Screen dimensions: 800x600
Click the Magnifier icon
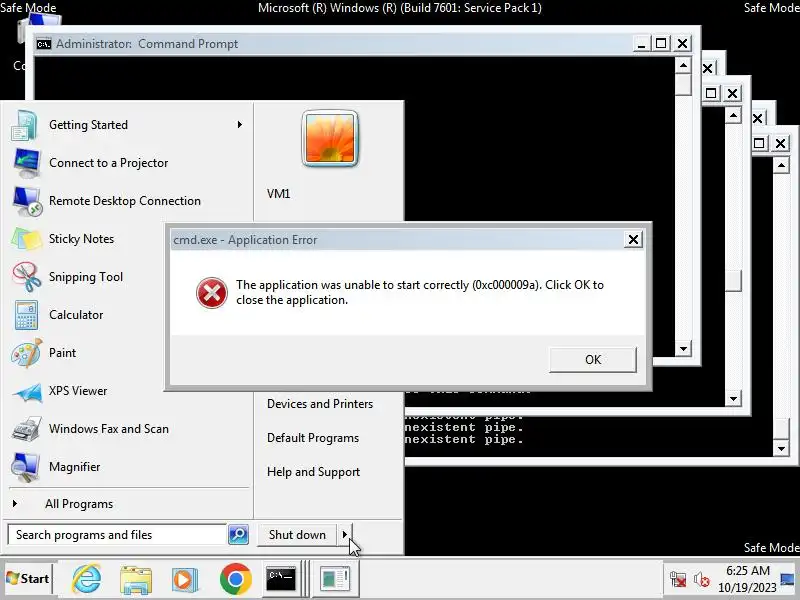pos(26,467)
